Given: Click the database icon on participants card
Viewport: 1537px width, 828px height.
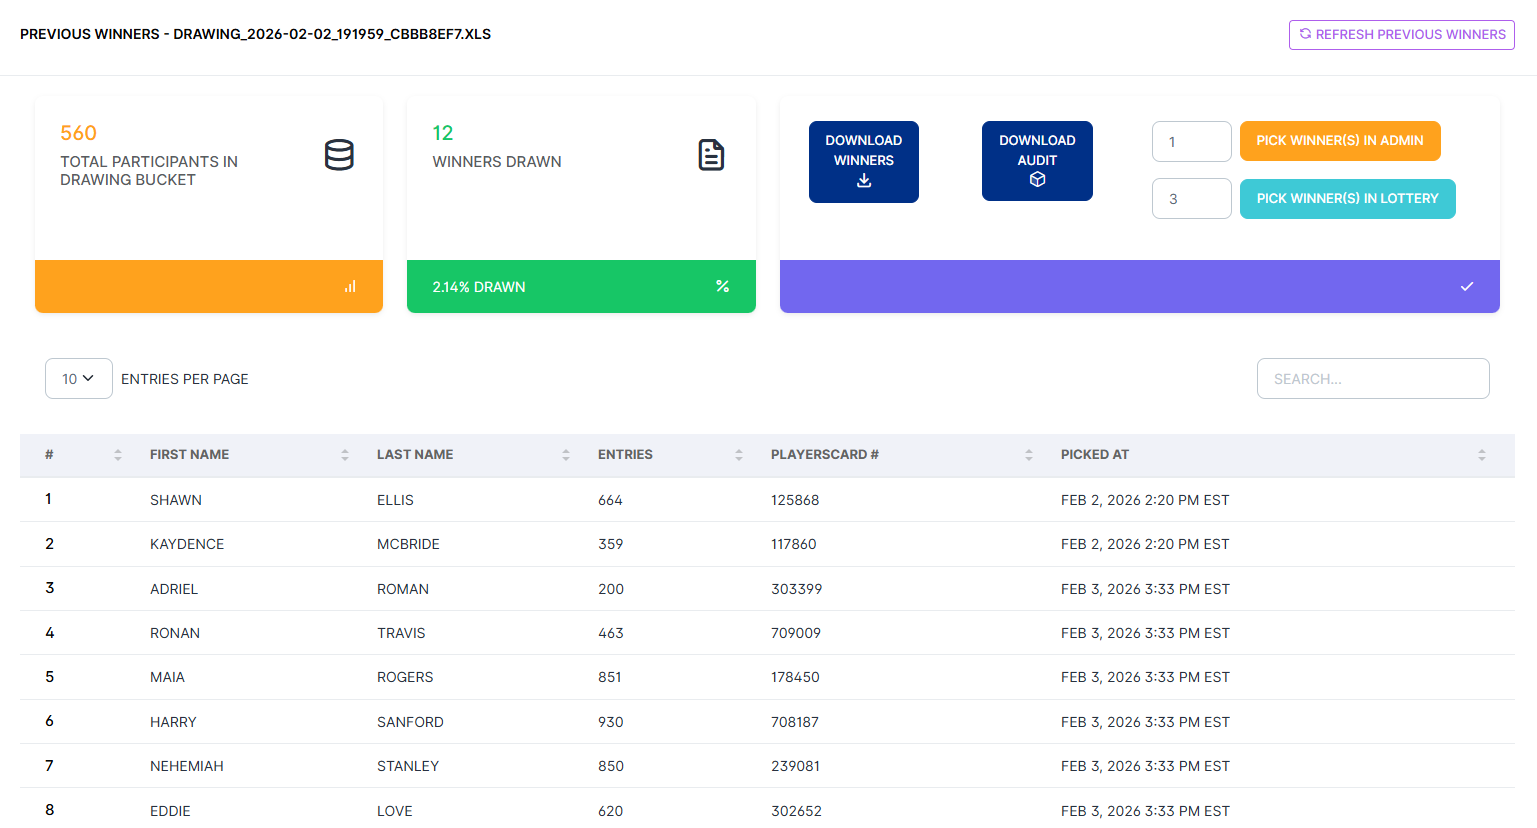Looking at the screenshot, I should (x=340, y=155).
